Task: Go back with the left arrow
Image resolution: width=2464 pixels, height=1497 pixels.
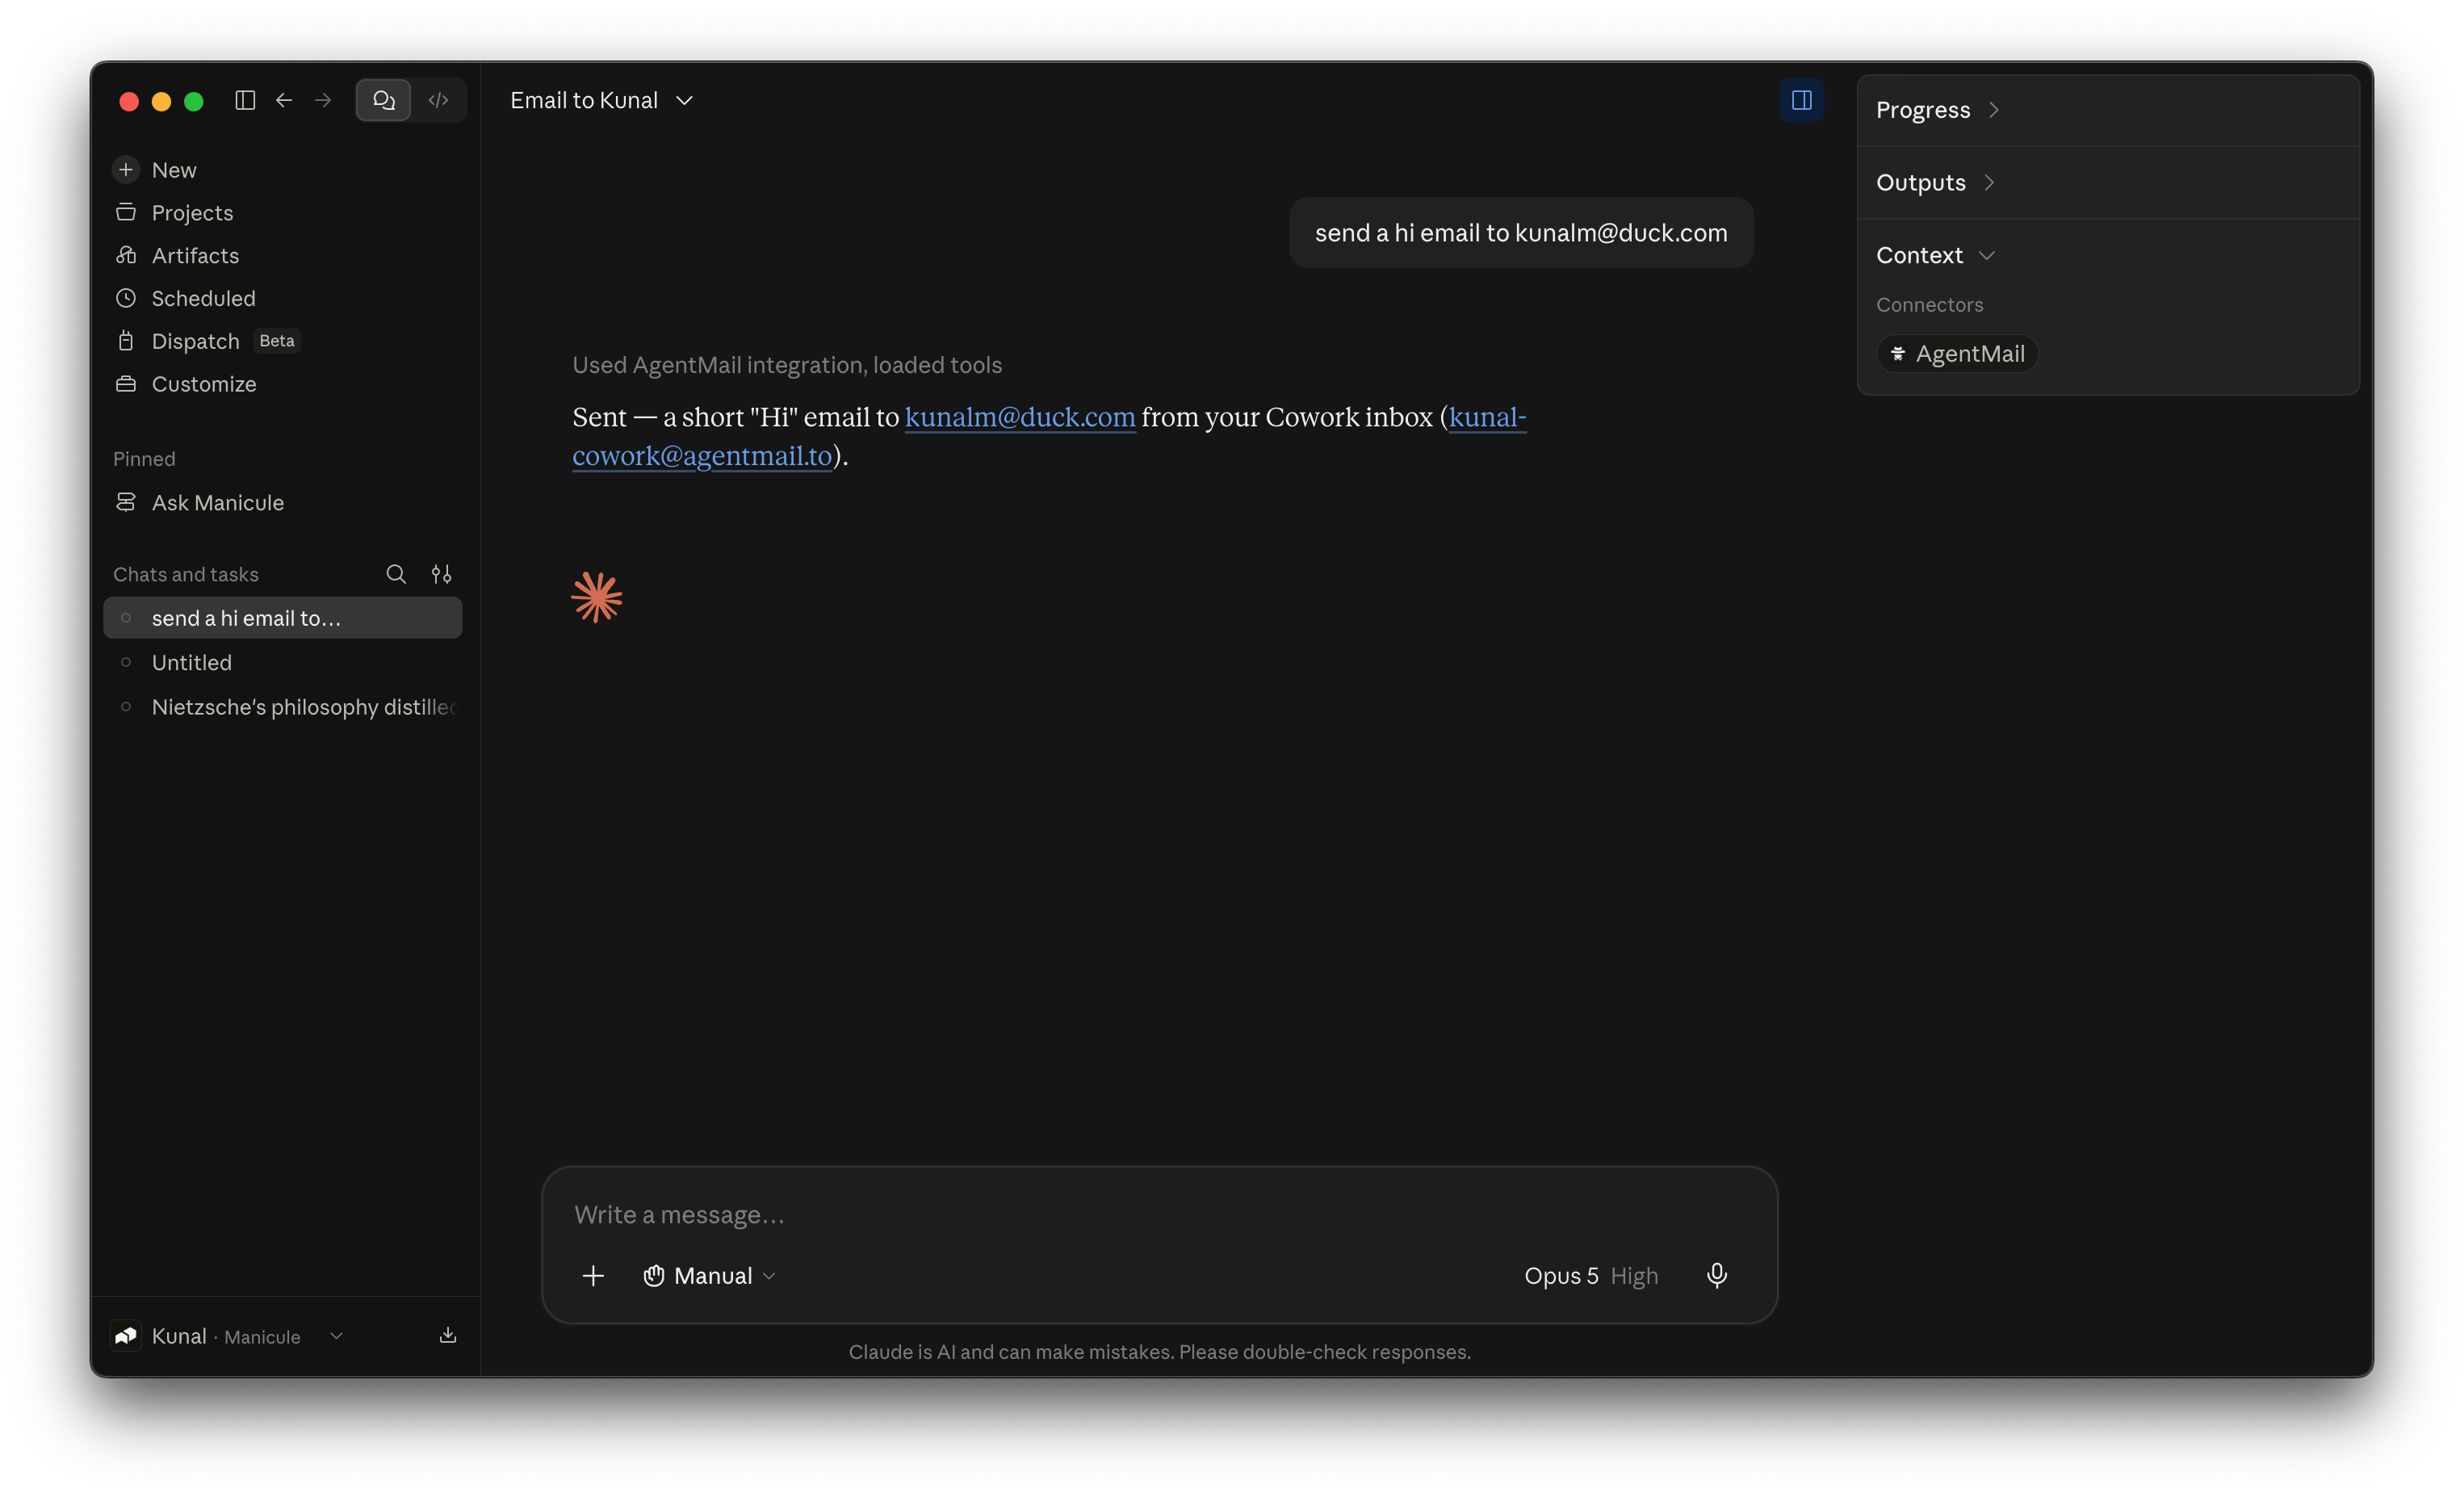Action: (284, 100)
